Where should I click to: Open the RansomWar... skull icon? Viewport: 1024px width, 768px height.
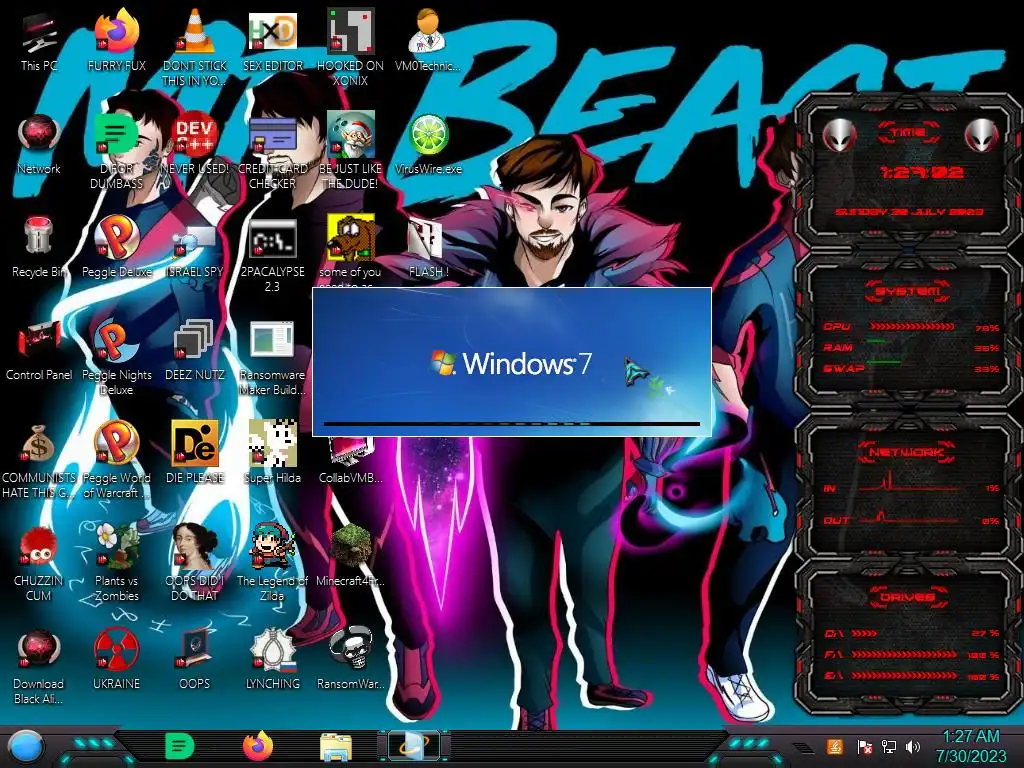[x=351, y=660]
